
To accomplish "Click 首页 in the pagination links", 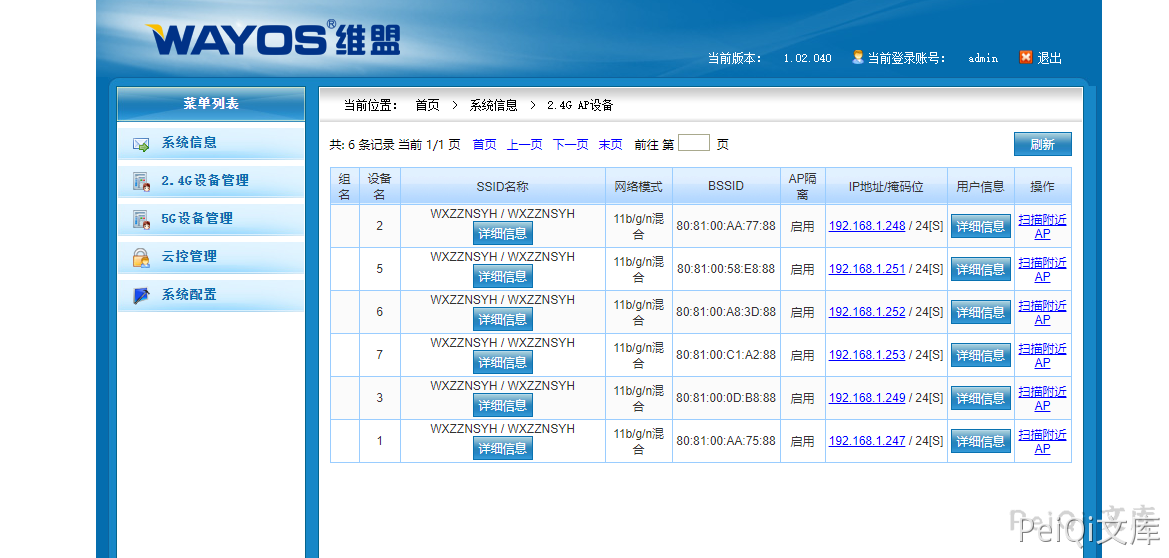I will (484, 145).
